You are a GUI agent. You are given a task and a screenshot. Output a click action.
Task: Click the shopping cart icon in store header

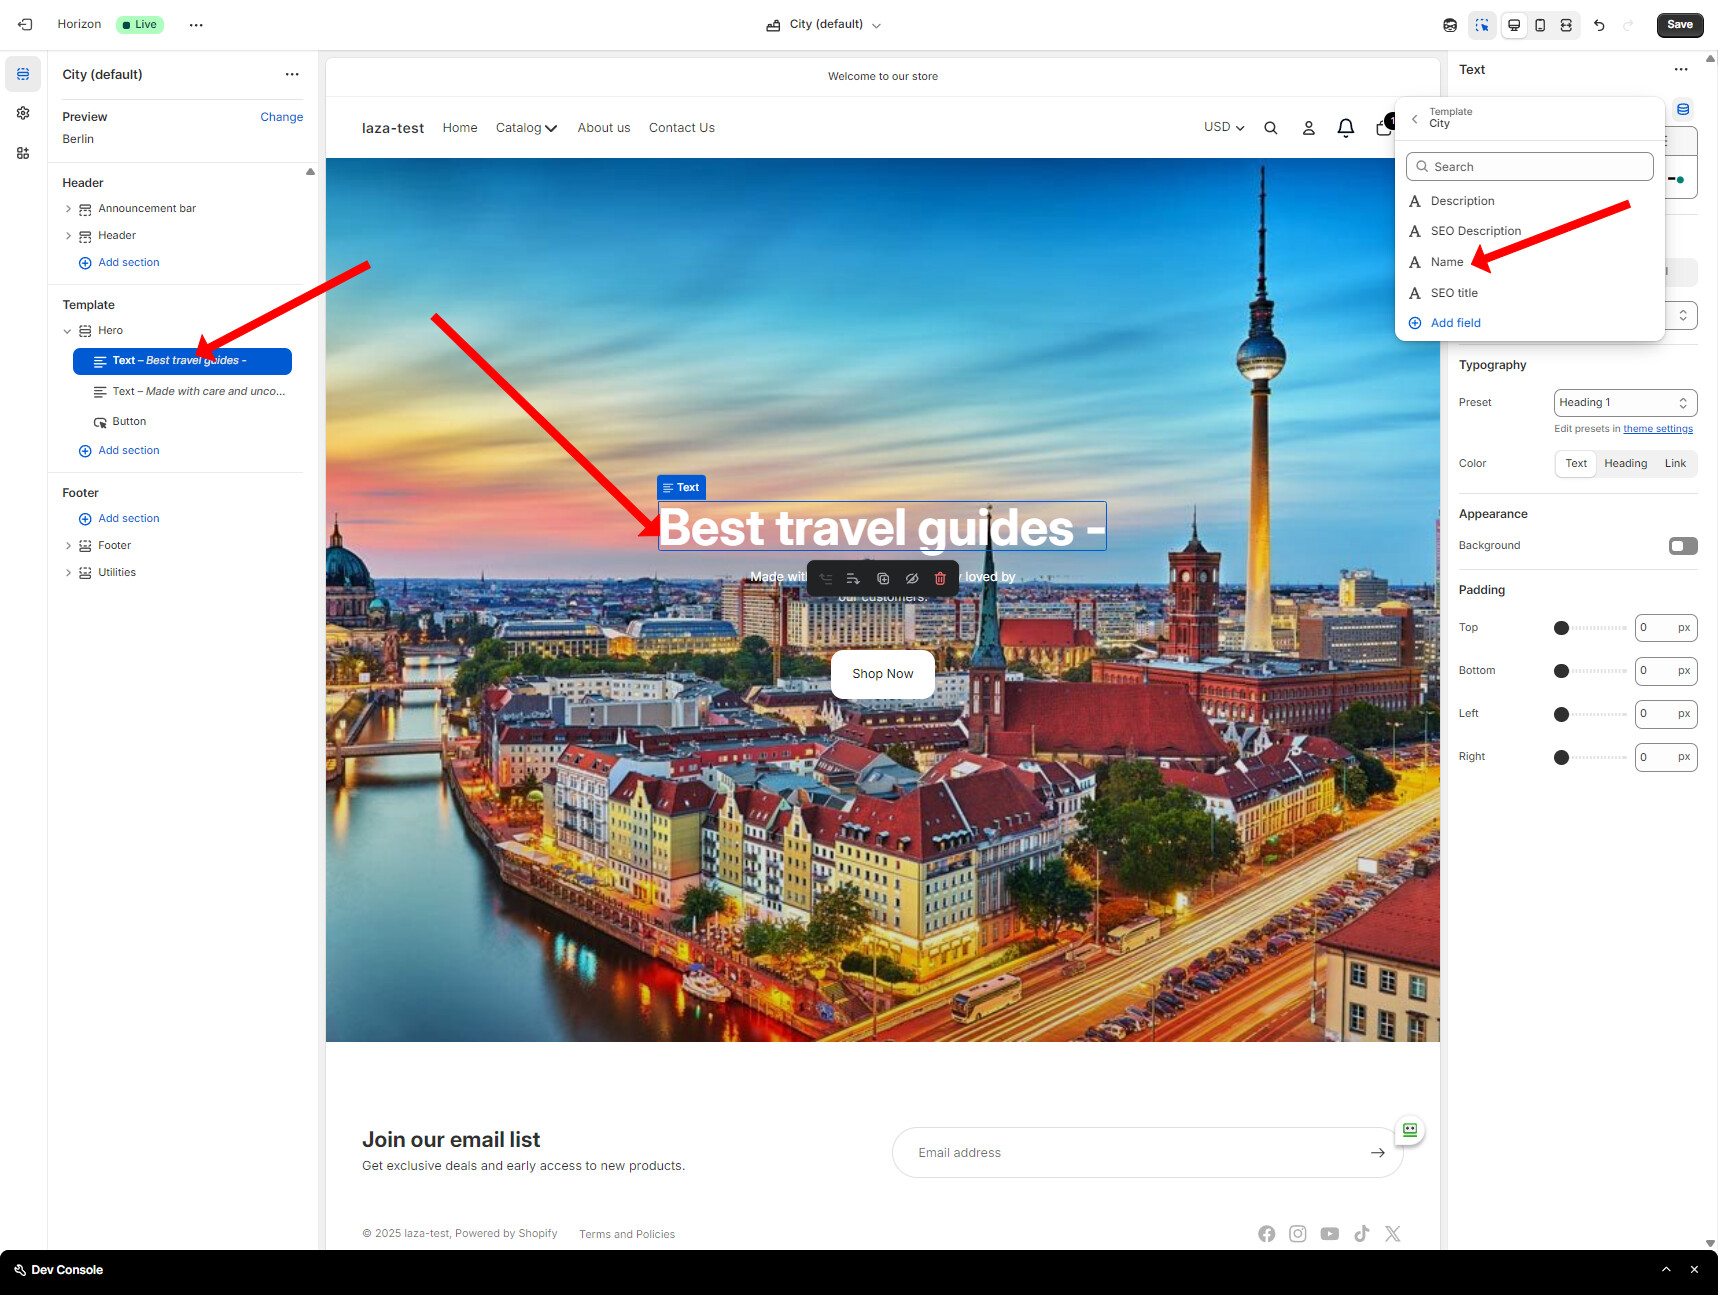1383,127
